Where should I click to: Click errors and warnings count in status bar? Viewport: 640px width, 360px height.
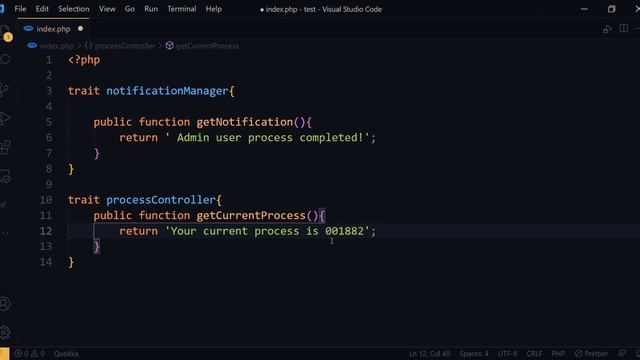29,353
